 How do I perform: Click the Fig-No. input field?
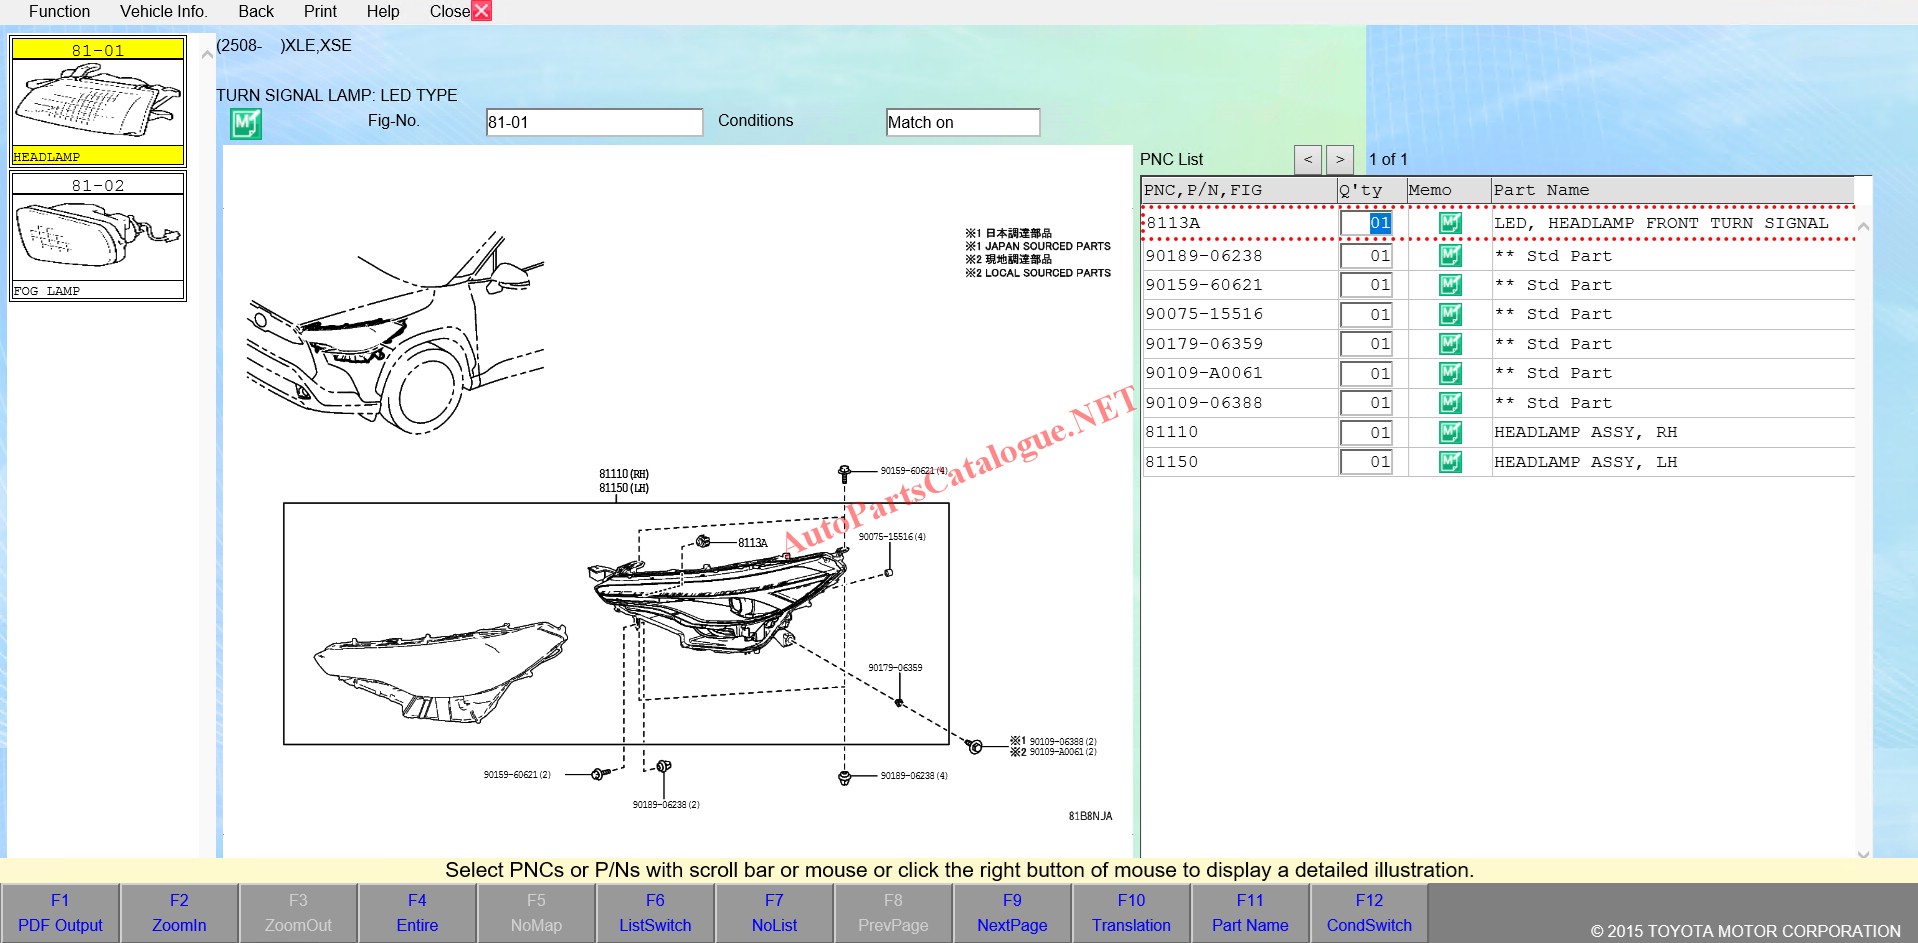click(x=594, y=122)
